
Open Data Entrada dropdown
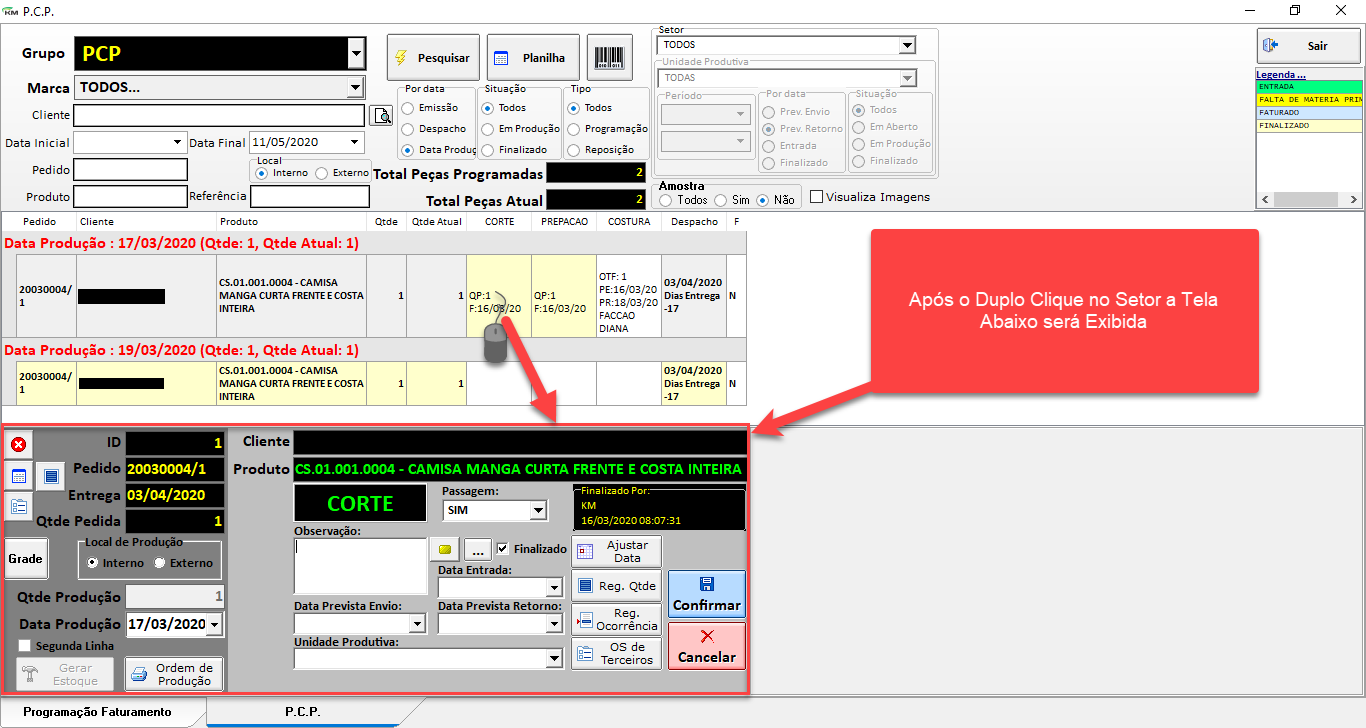[x=555, y=588]
